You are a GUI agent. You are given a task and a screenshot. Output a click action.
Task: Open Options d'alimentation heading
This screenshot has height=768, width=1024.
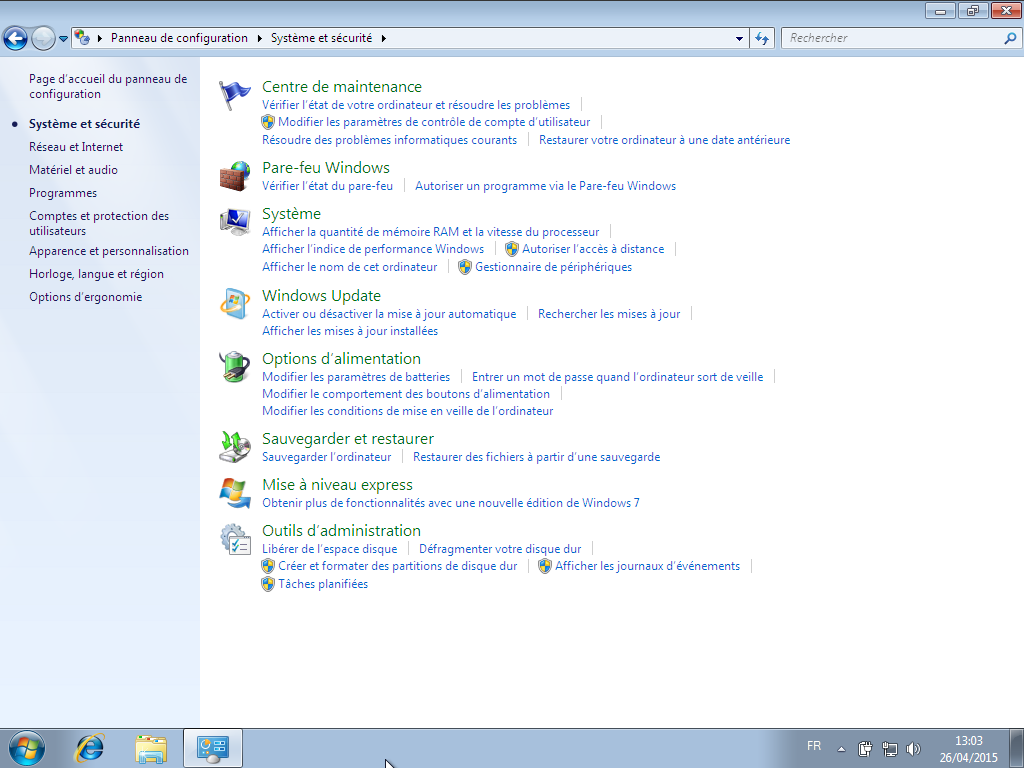tap(341, 359)
